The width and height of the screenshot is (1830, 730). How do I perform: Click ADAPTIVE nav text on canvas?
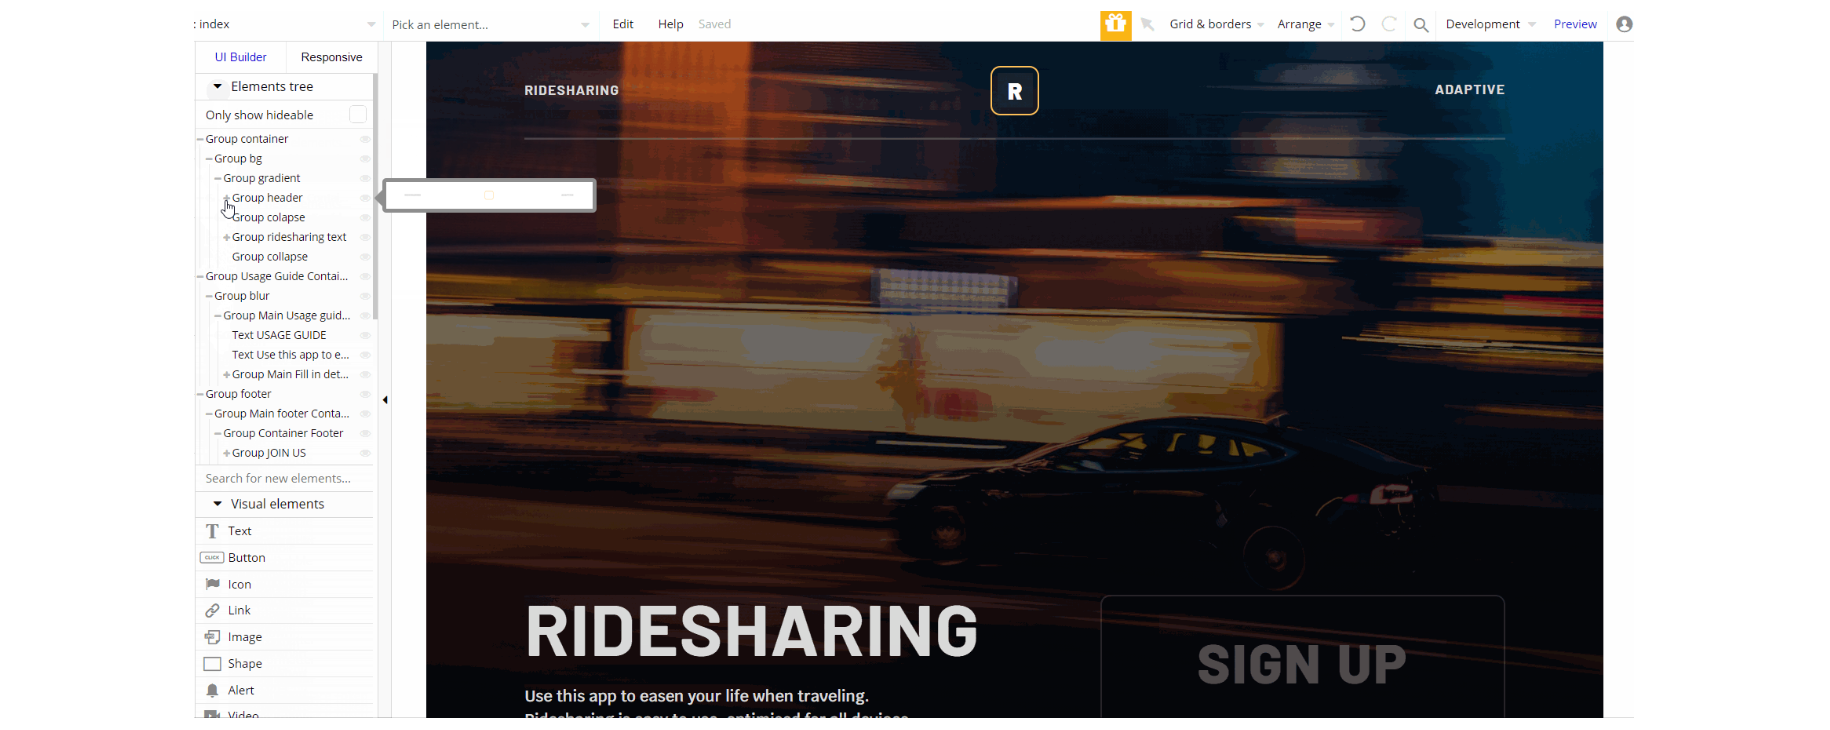pos(1469,90)
